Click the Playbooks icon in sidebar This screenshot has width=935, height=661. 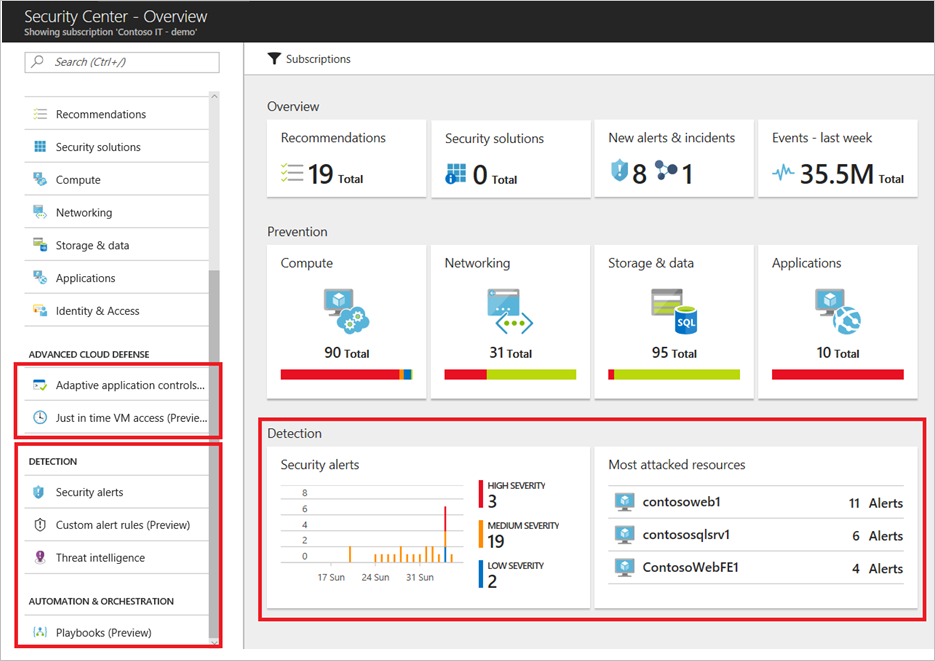click(x=40, y=632)
